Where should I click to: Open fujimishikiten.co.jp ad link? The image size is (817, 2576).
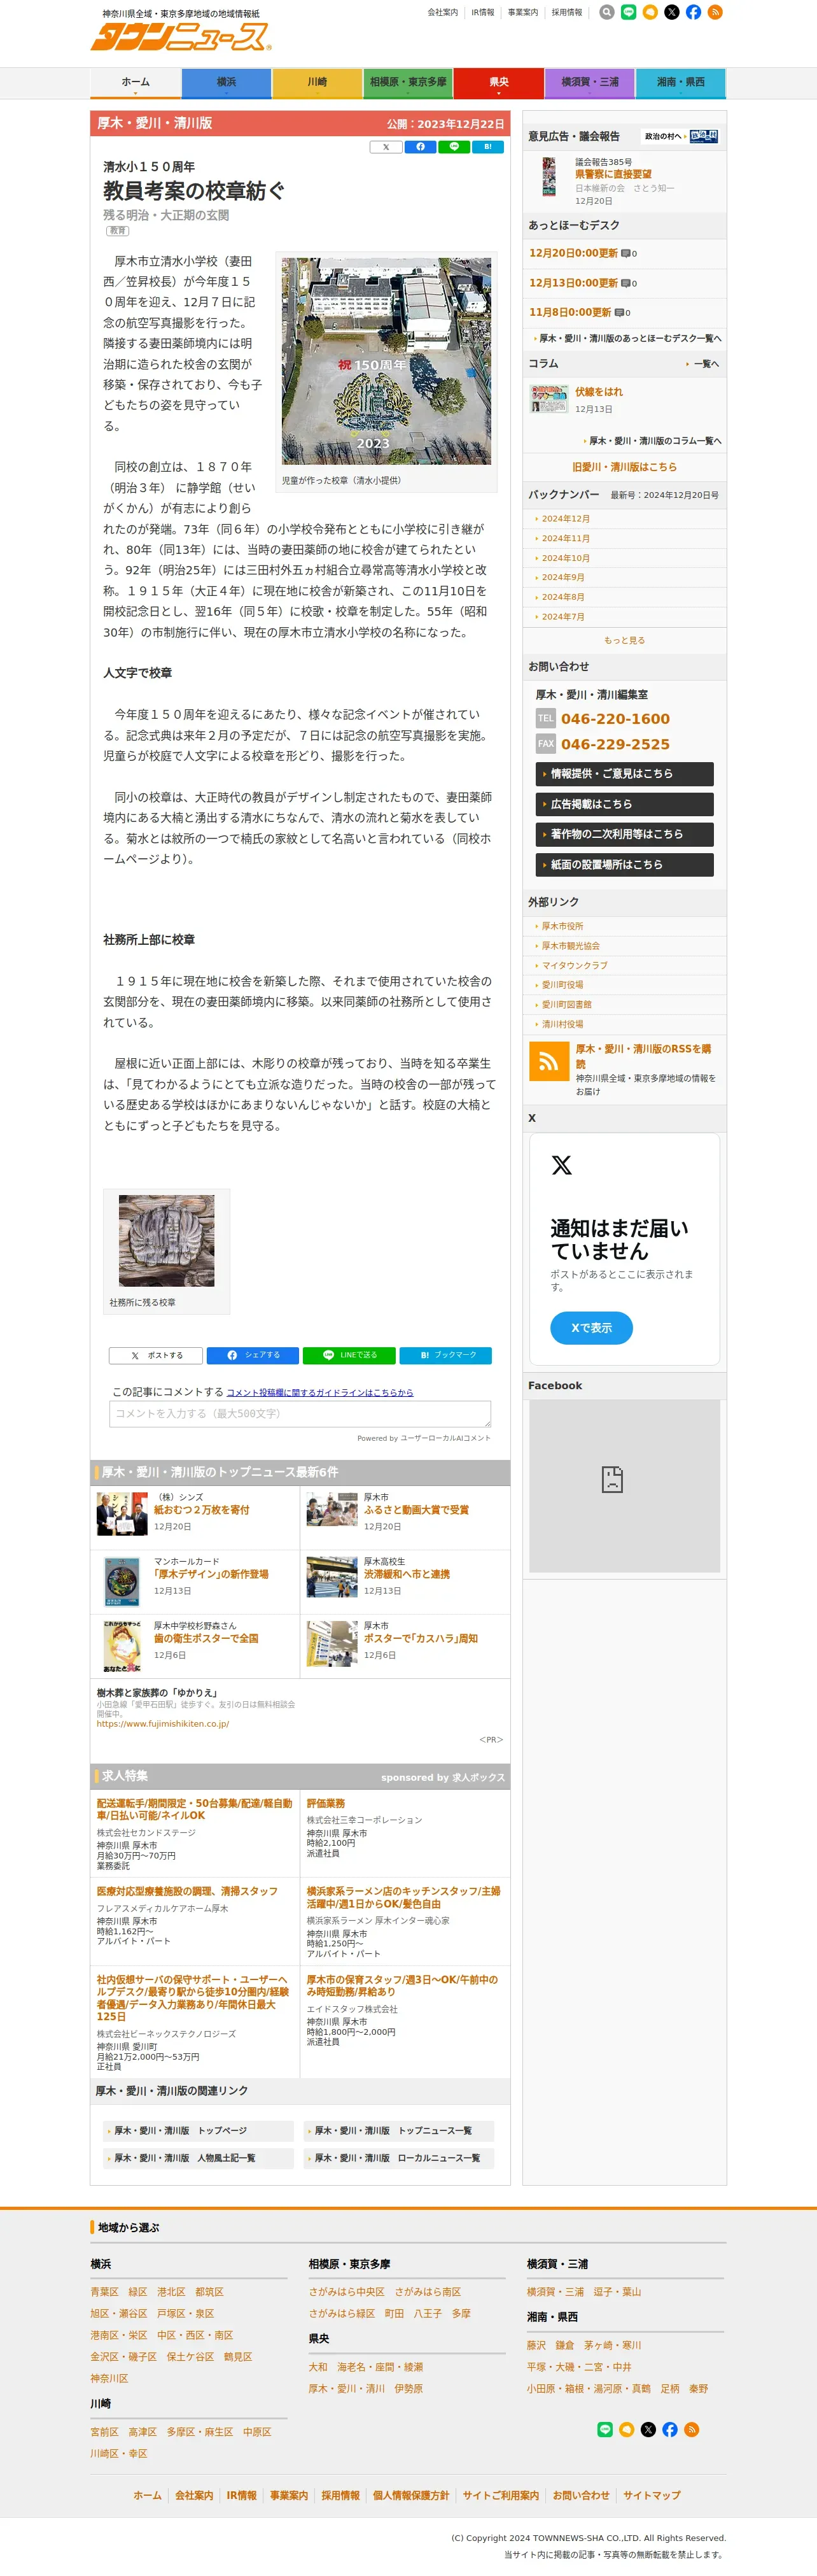point(163,1724)
